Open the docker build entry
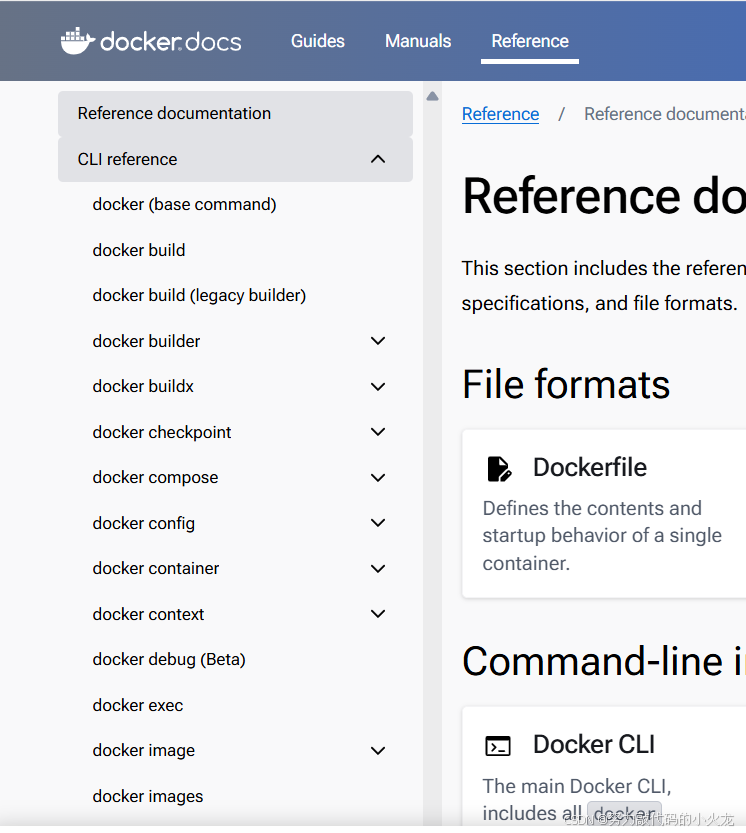746x833 pixels. point(139,250)
